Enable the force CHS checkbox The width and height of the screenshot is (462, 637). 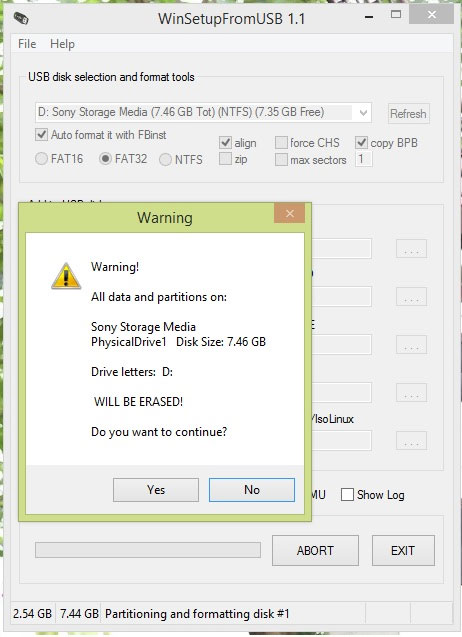tap(281, 143)
